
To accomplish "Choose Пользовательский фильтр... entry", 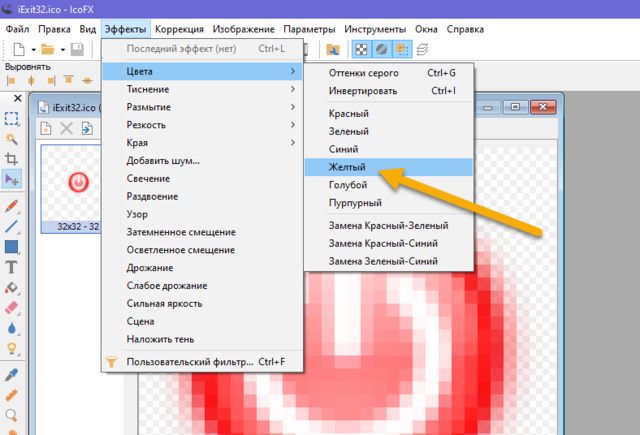I will point(202,362).
